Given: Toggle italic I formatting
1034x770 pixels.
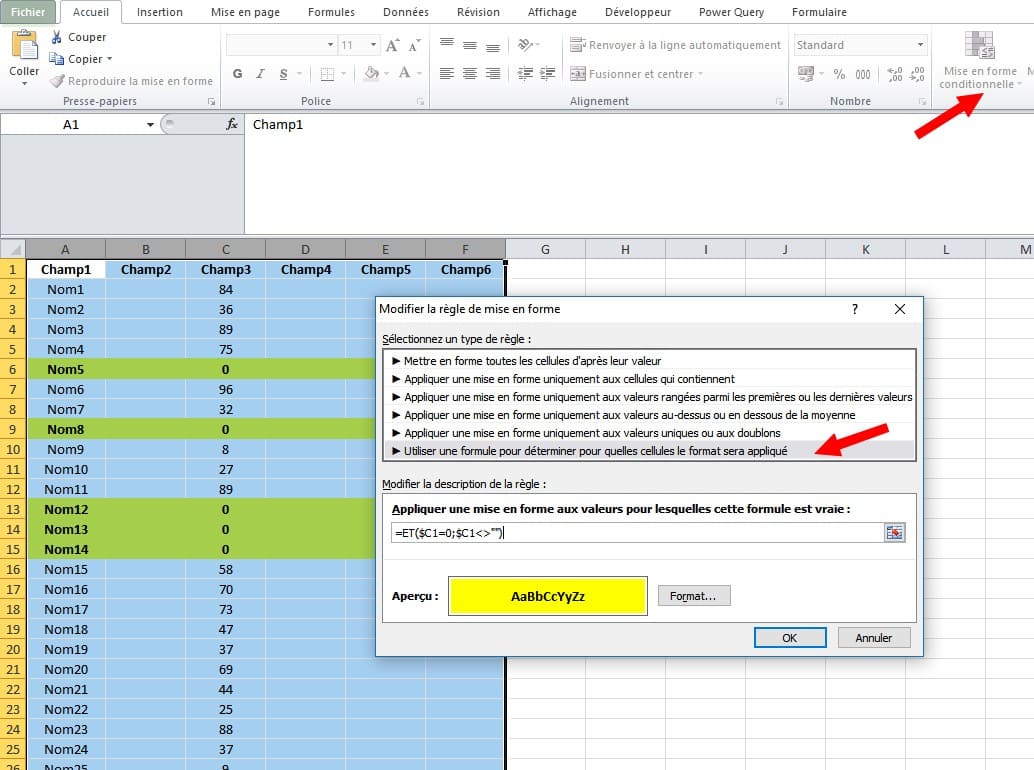Looking at the screenshot, I should tap(261, 74).
